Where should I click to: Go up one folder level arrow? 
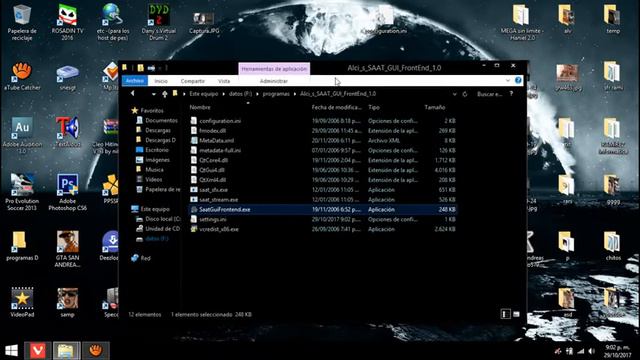tap(164, 94)
